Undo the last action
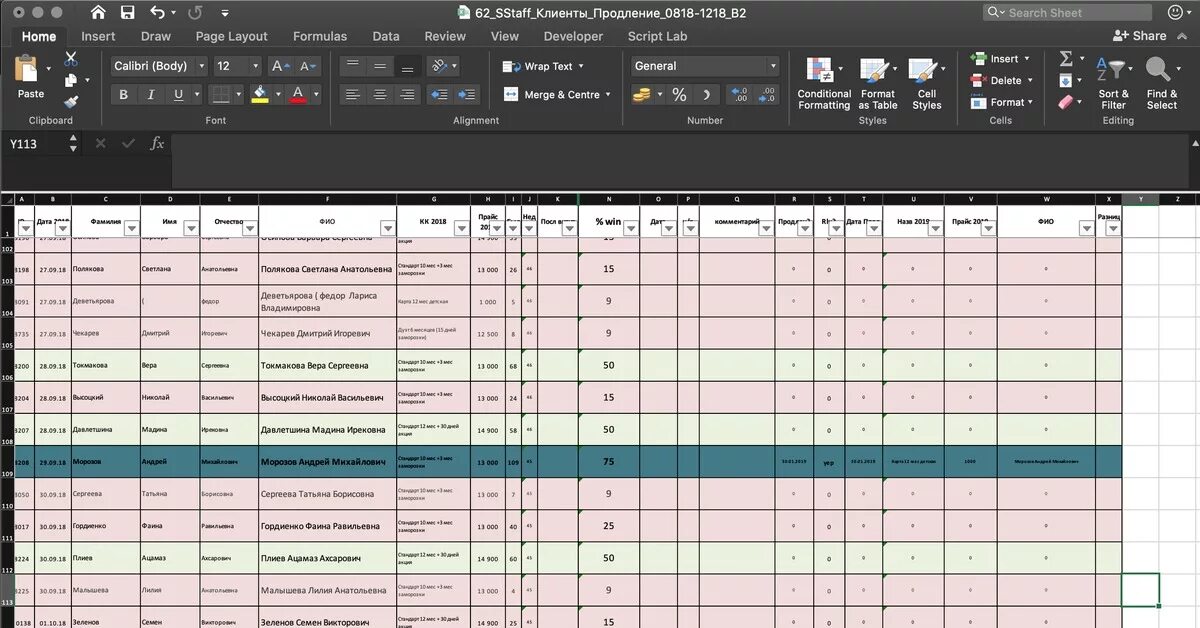This screenshot has width=1200, height=628. (x=157, y=13)
